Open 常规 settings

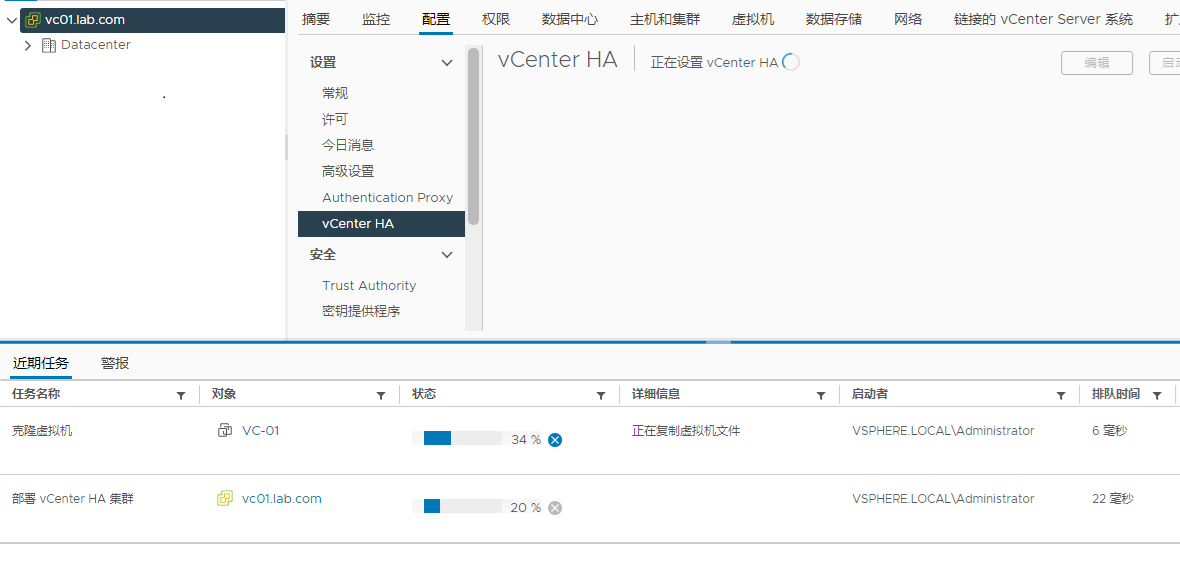pos(335,93)
